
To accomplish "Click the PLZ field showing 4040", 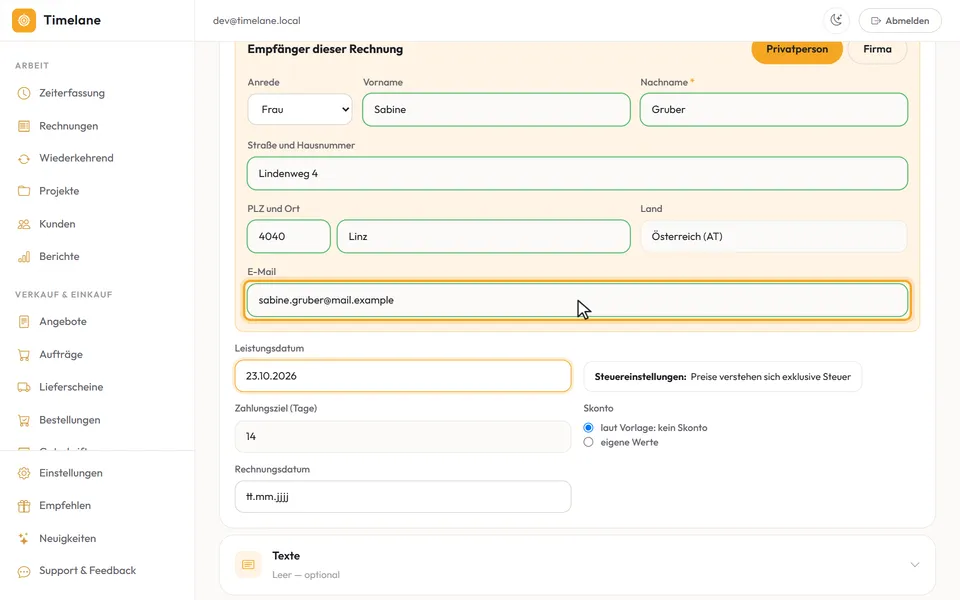I will coord(289,236).
